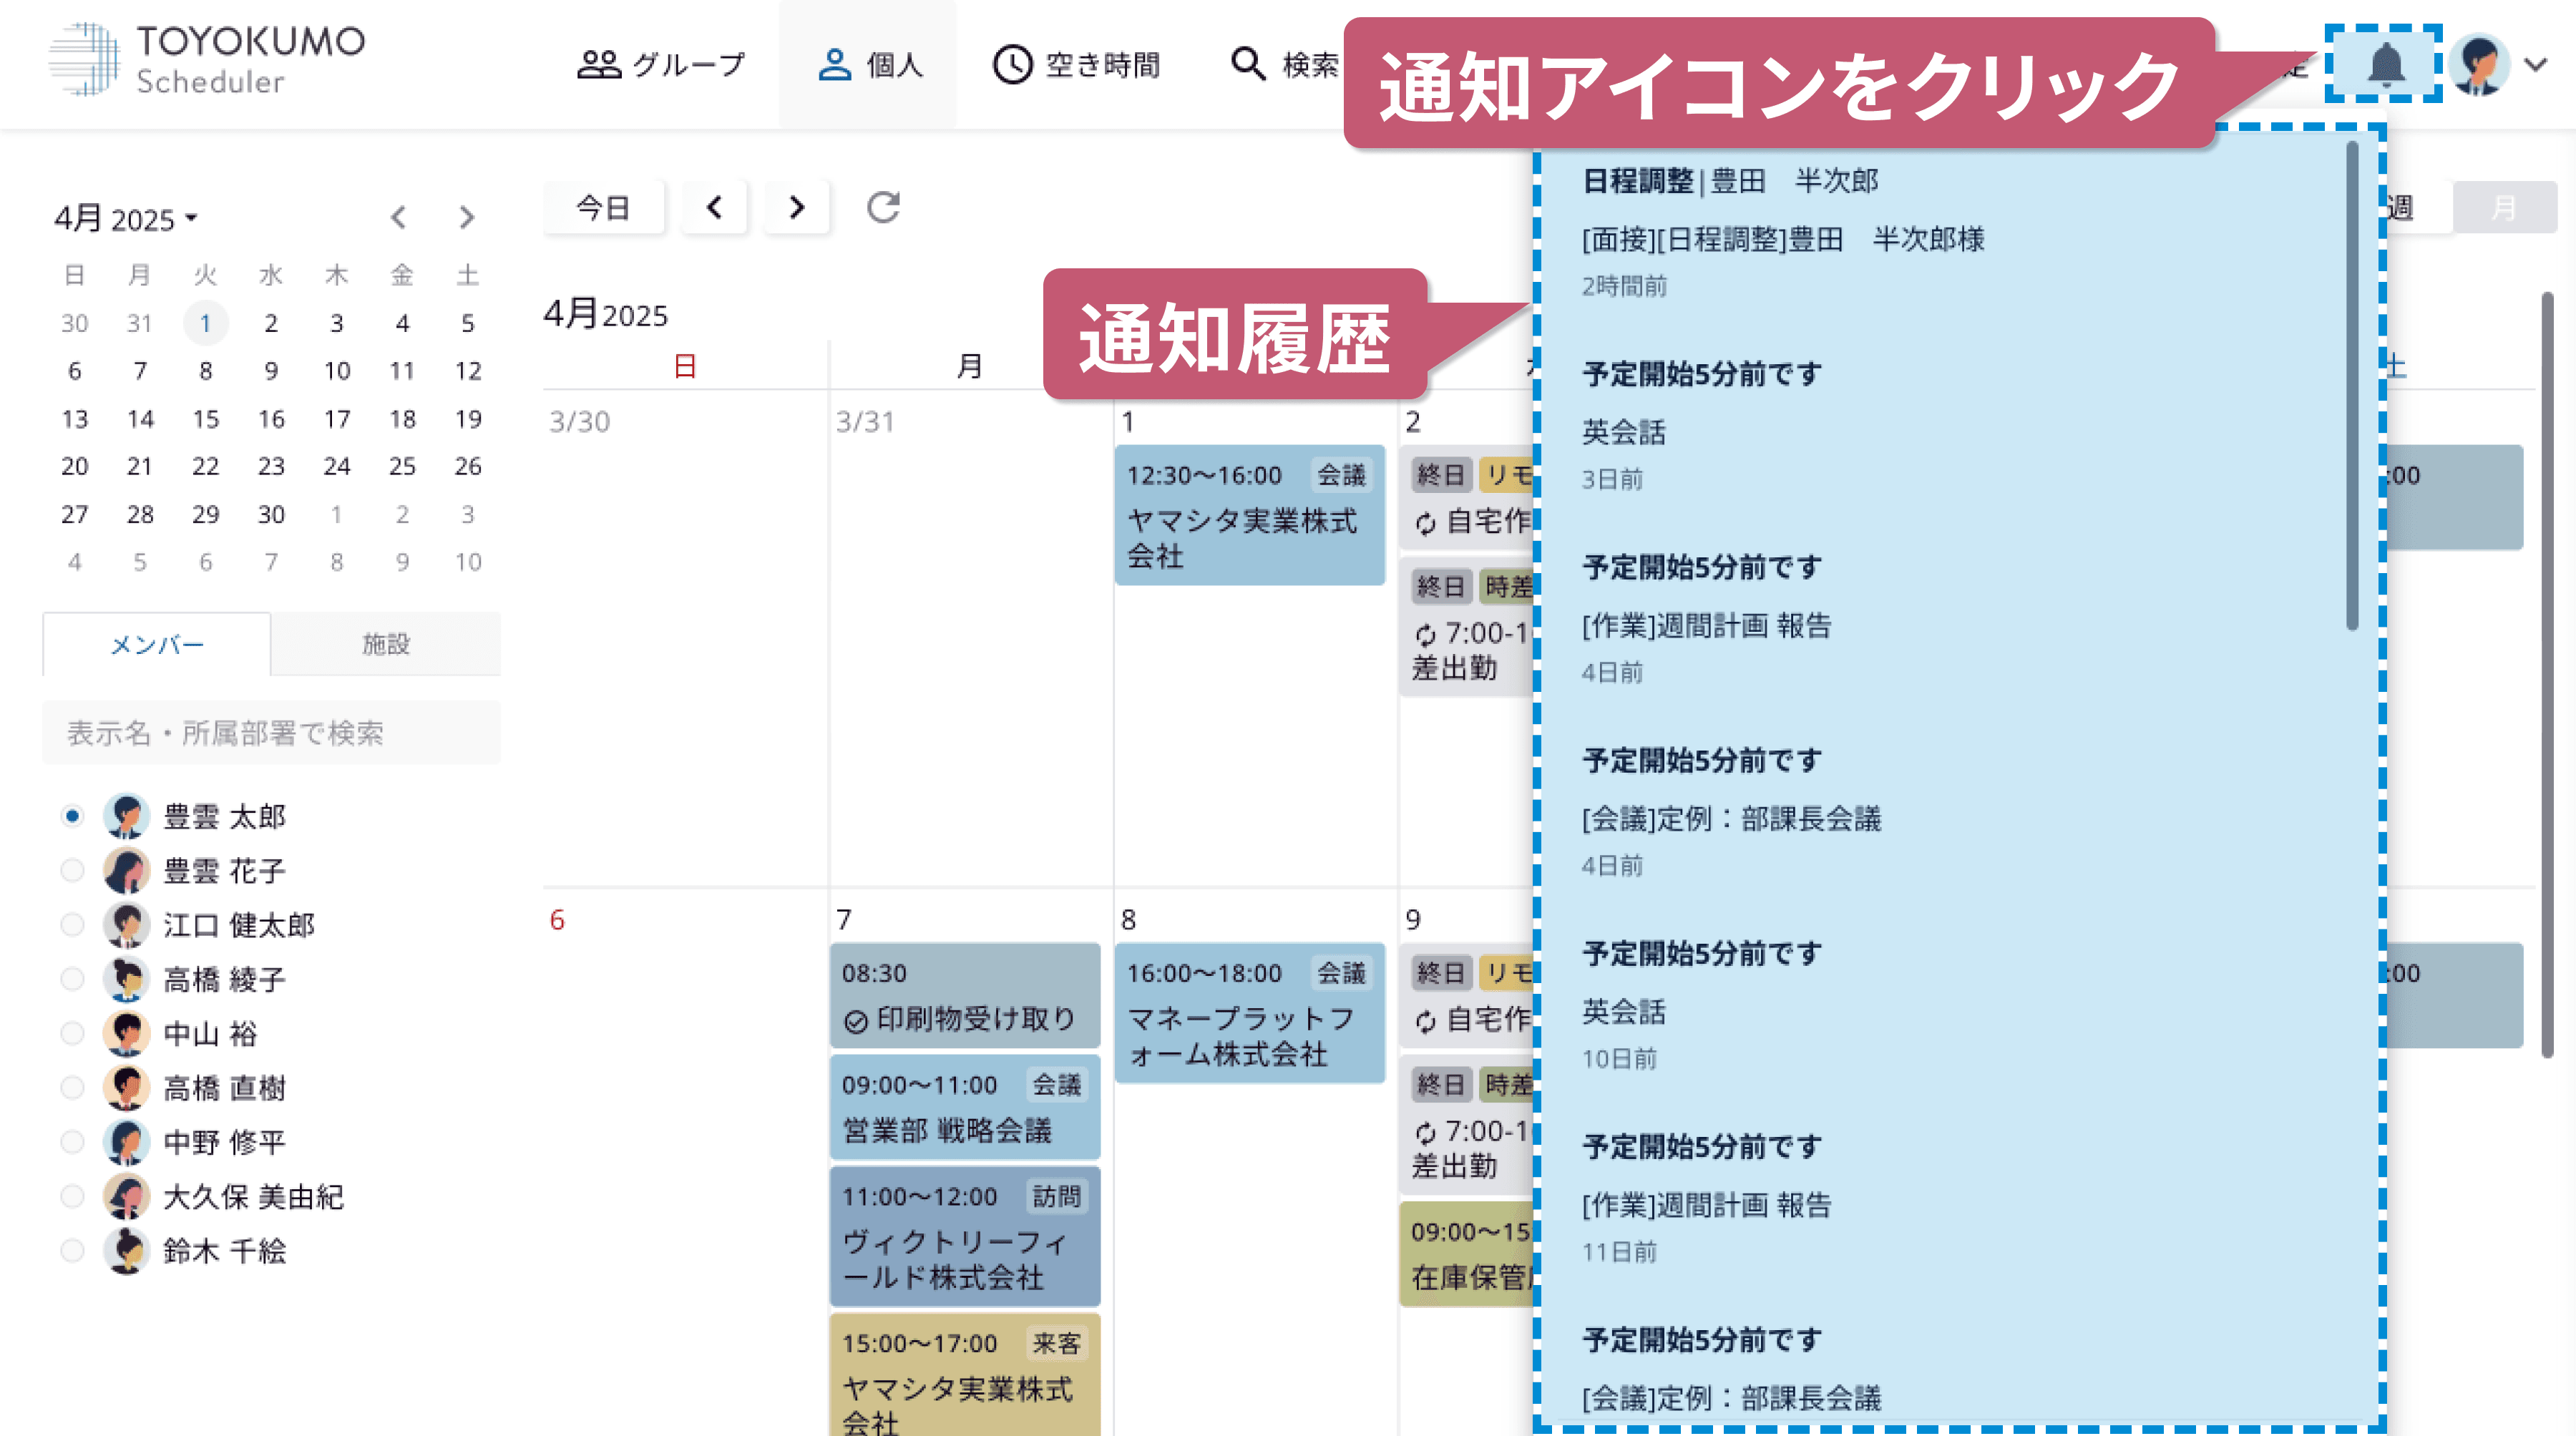Select date 15 in the mini calendar
This screenshot has width=2576, height=1436.
(x=206, y=419)
